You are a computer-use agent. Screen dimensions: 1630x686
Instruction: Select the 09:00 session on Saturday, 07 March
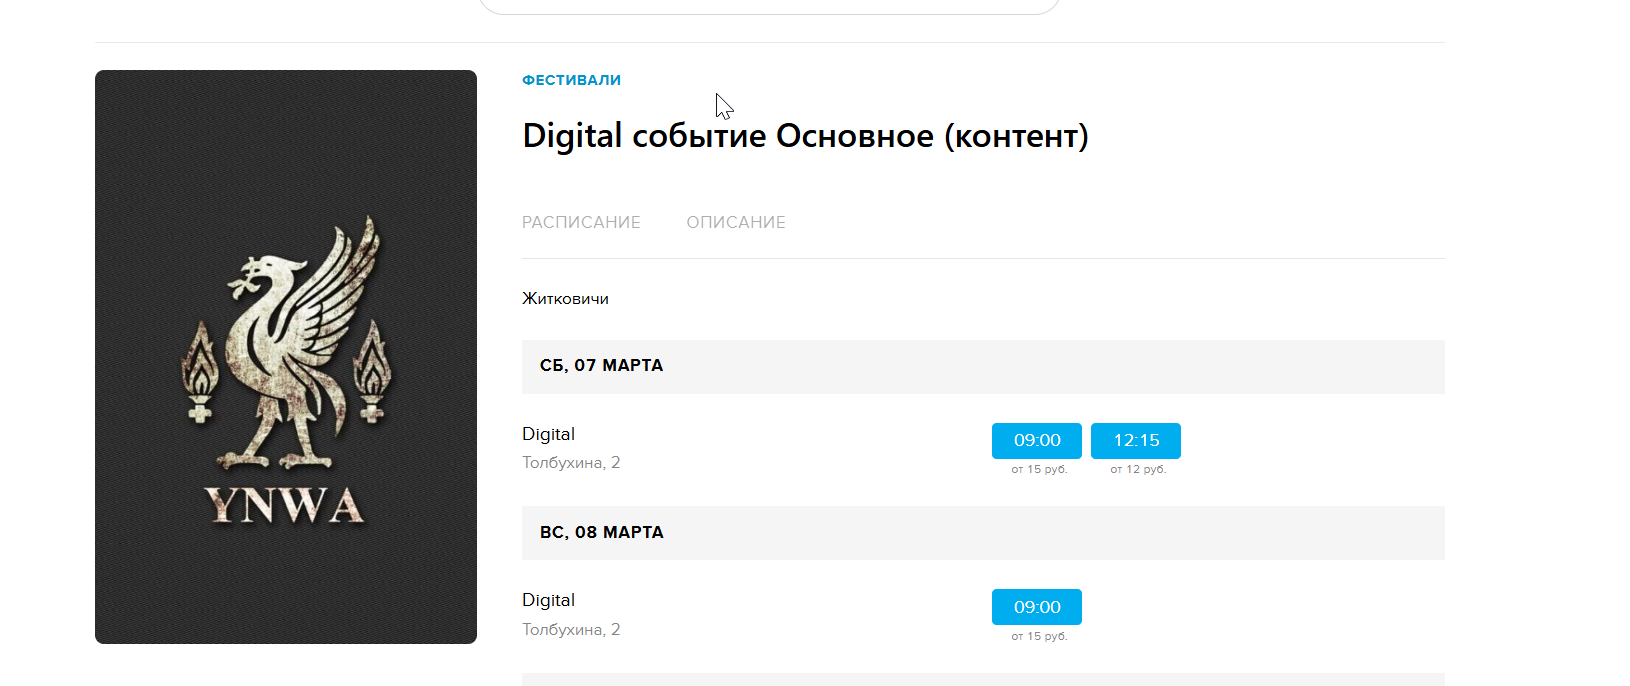click(1036, 440)
